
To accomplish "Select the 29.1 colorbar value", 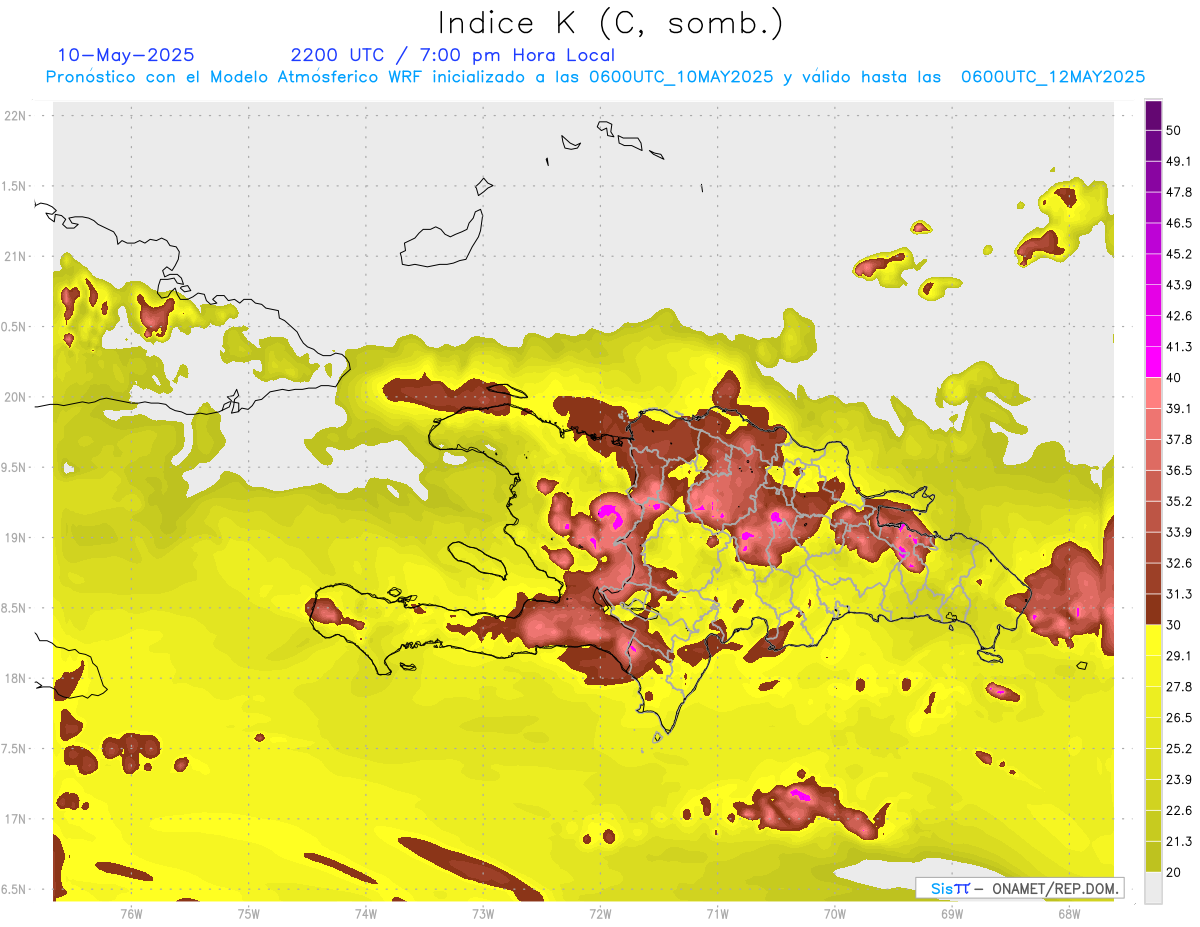I will (1179, 656).
